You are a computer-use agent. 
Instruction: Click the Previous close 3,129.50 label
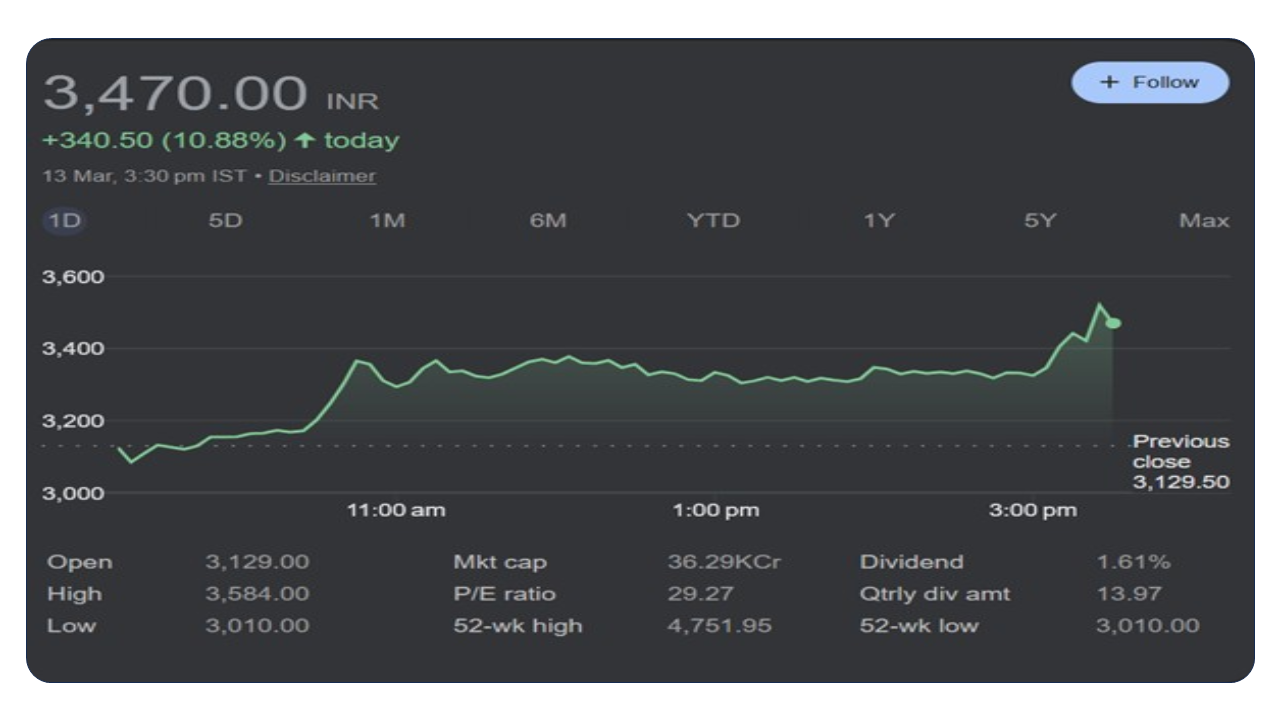click(x=1180, y=462)
